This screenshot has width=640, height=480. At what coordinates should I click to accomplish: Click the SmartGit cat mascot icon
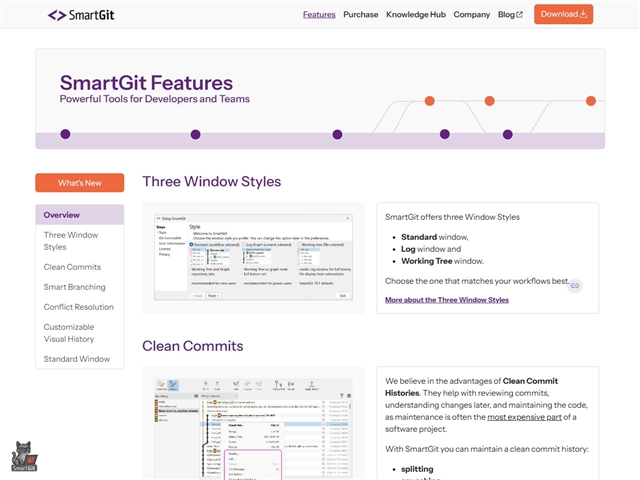[x=24, y=455]
